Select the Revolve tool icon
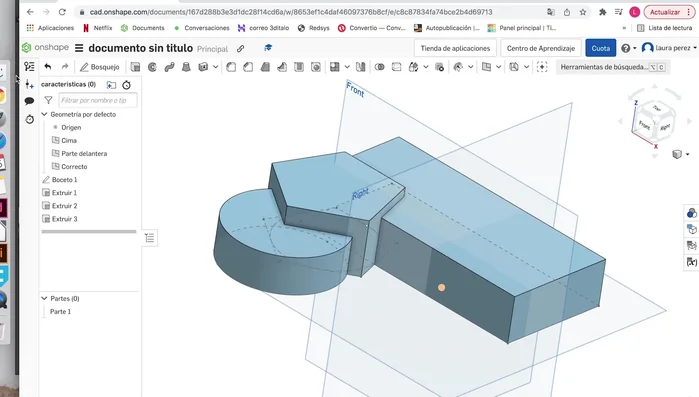The width and height of the screenshot is (699, 397). pyautogui.click(x=152, y=67)
